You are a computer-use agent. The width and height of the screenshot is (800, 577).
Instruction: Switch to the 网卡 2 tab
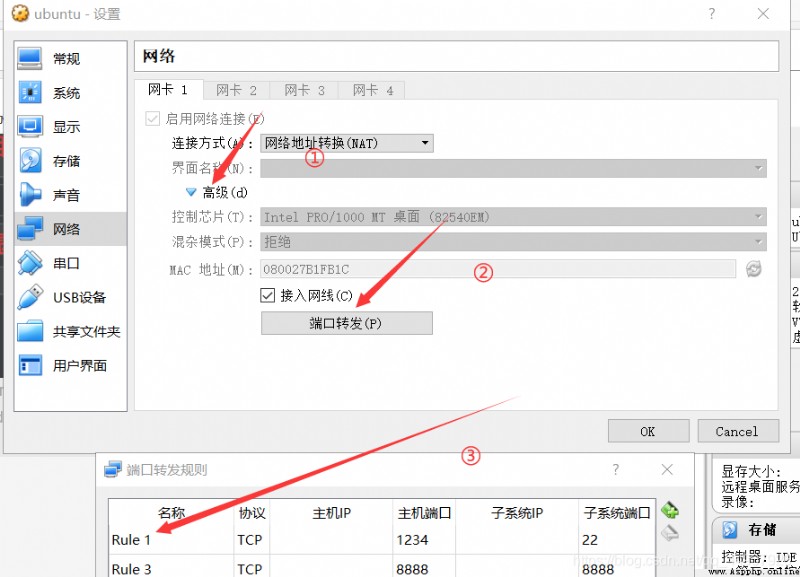tap(236, 90)
